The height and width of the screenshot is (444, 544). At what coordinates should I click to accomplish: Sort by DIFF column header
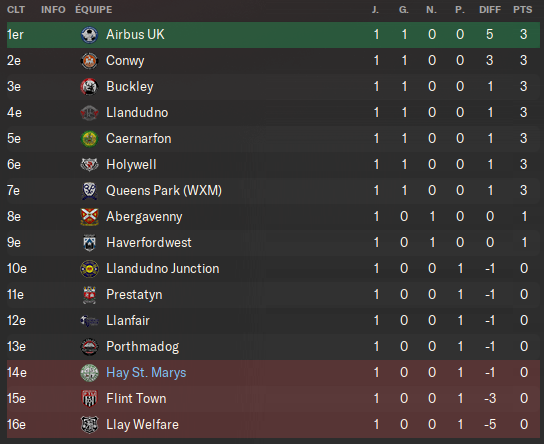[490, 10]
